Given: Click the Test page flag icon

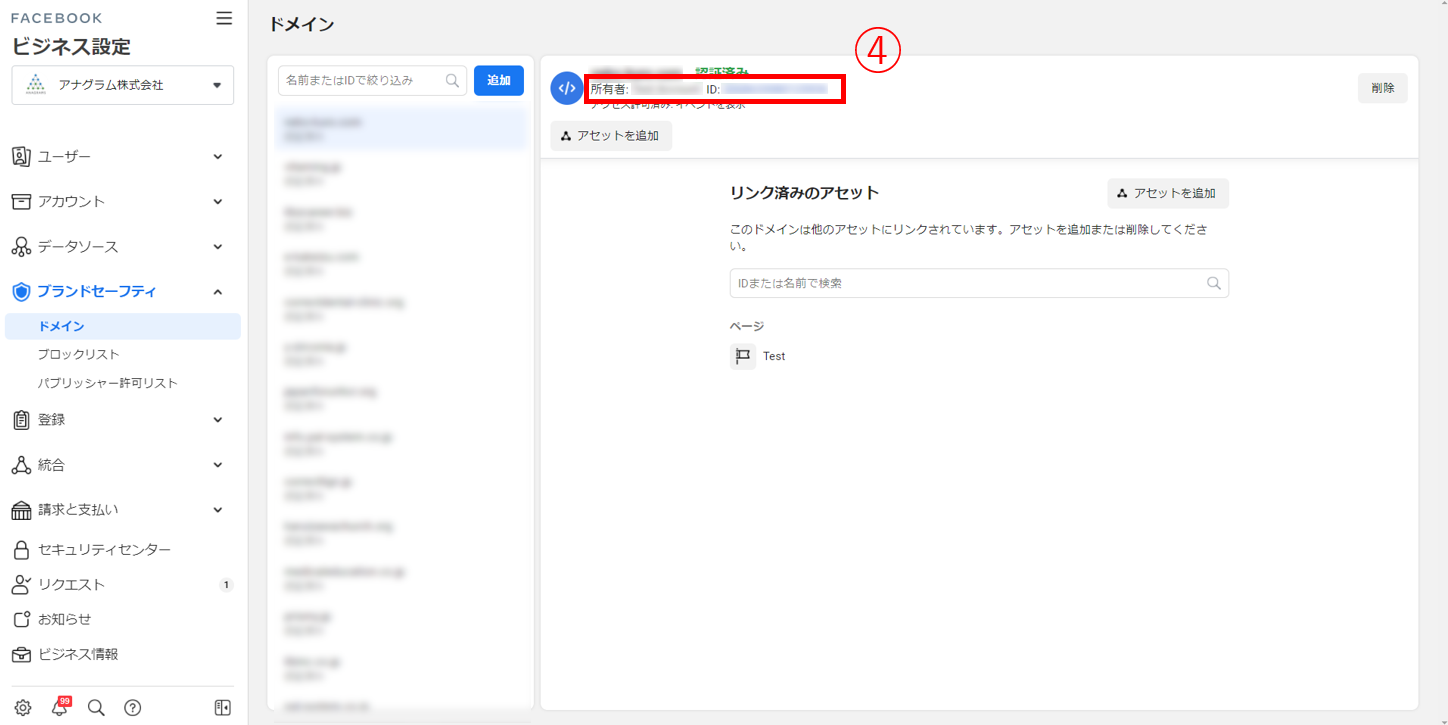Looking at the screenshot, I should 742,356.
